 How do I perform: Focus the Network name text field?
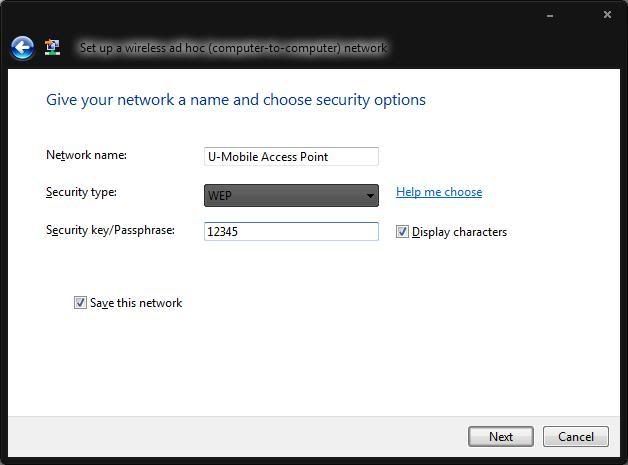(x=291, y=156)
